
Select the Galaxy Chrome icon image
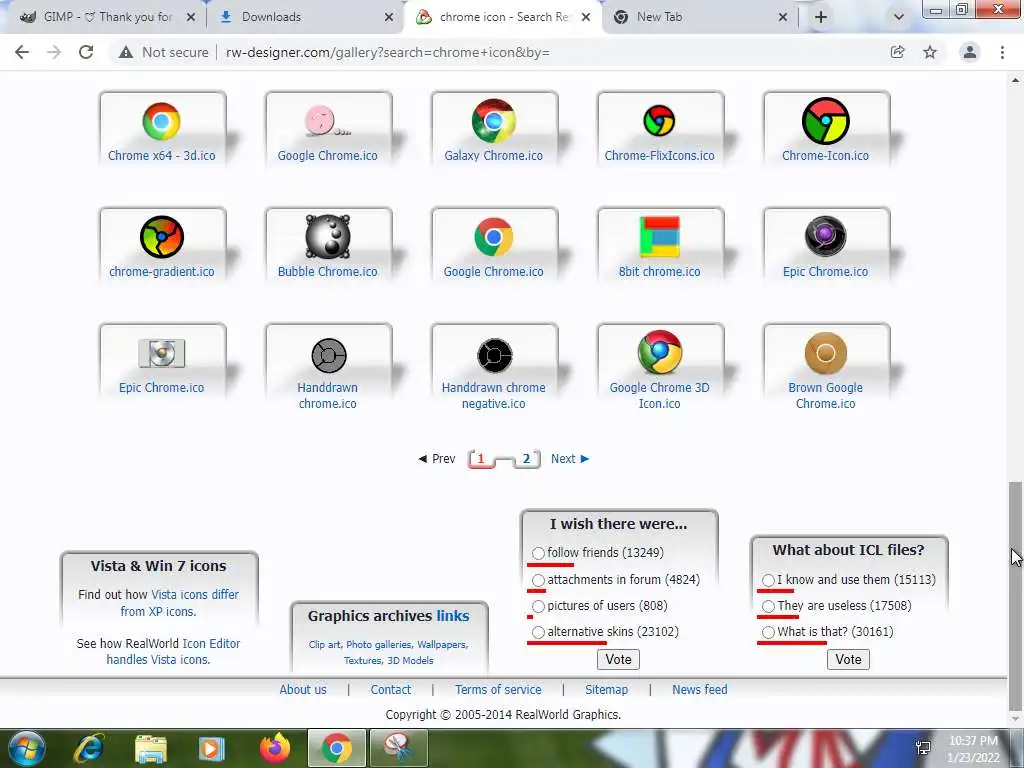(494, 121)
